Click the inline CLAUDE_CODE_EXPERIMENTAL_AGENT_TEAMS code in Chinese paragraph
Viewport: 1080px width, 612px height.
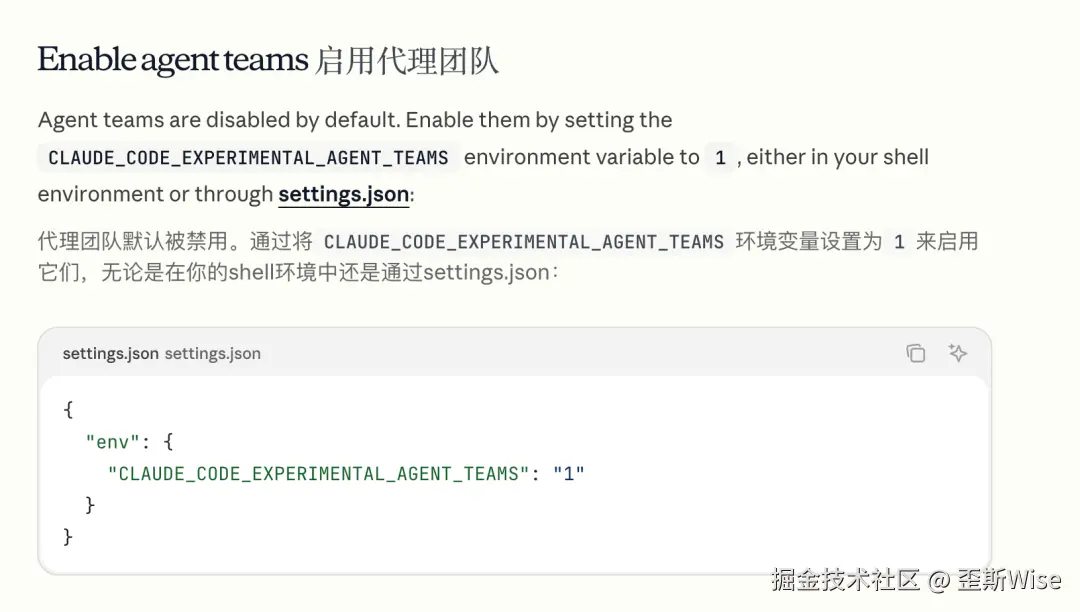(x=524, y=242)
